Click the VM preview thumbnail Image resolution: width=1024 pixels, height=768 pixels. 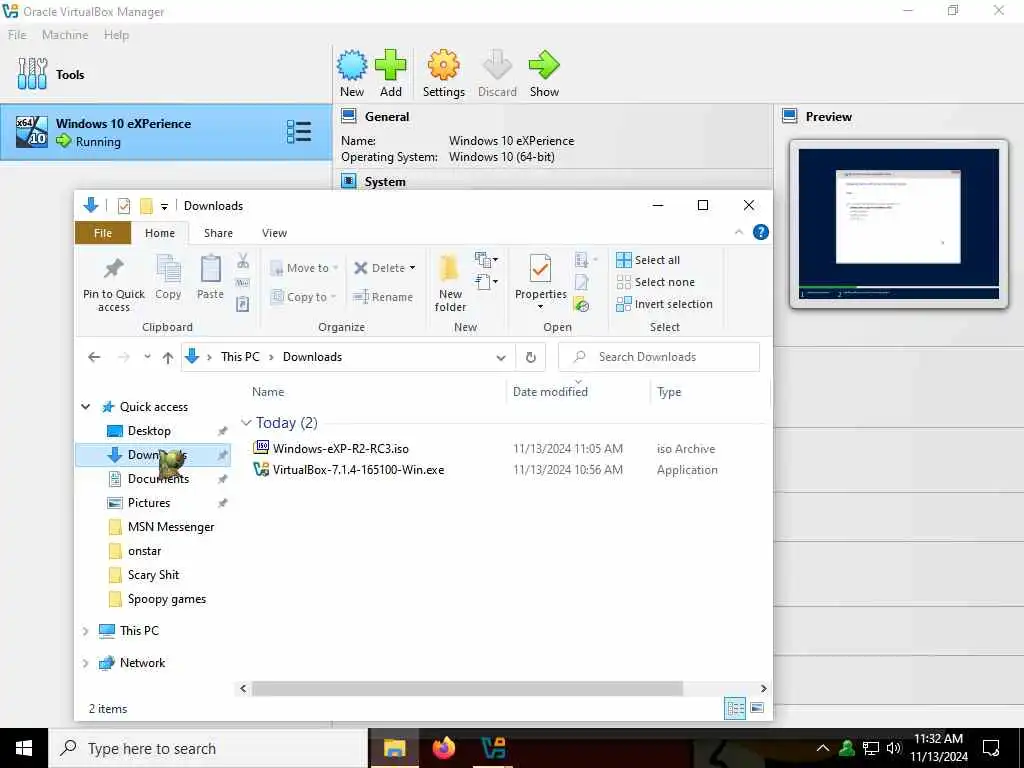(899, 224)
